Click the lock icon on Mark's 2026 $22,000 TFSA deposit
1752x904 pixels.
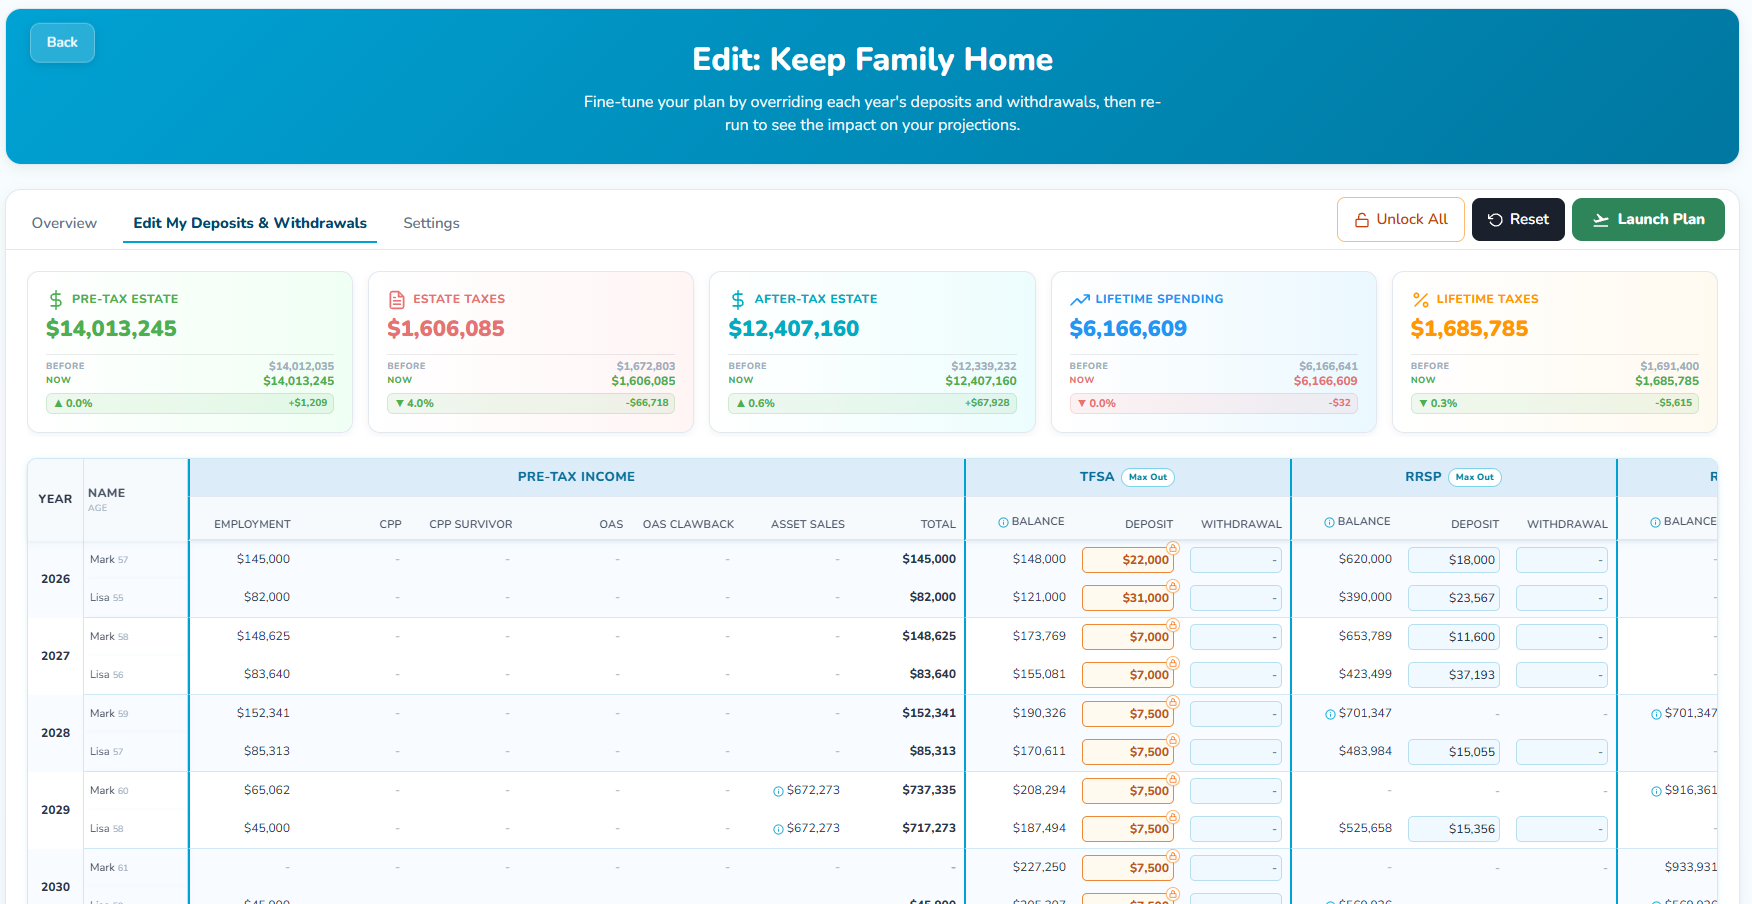1173,548
